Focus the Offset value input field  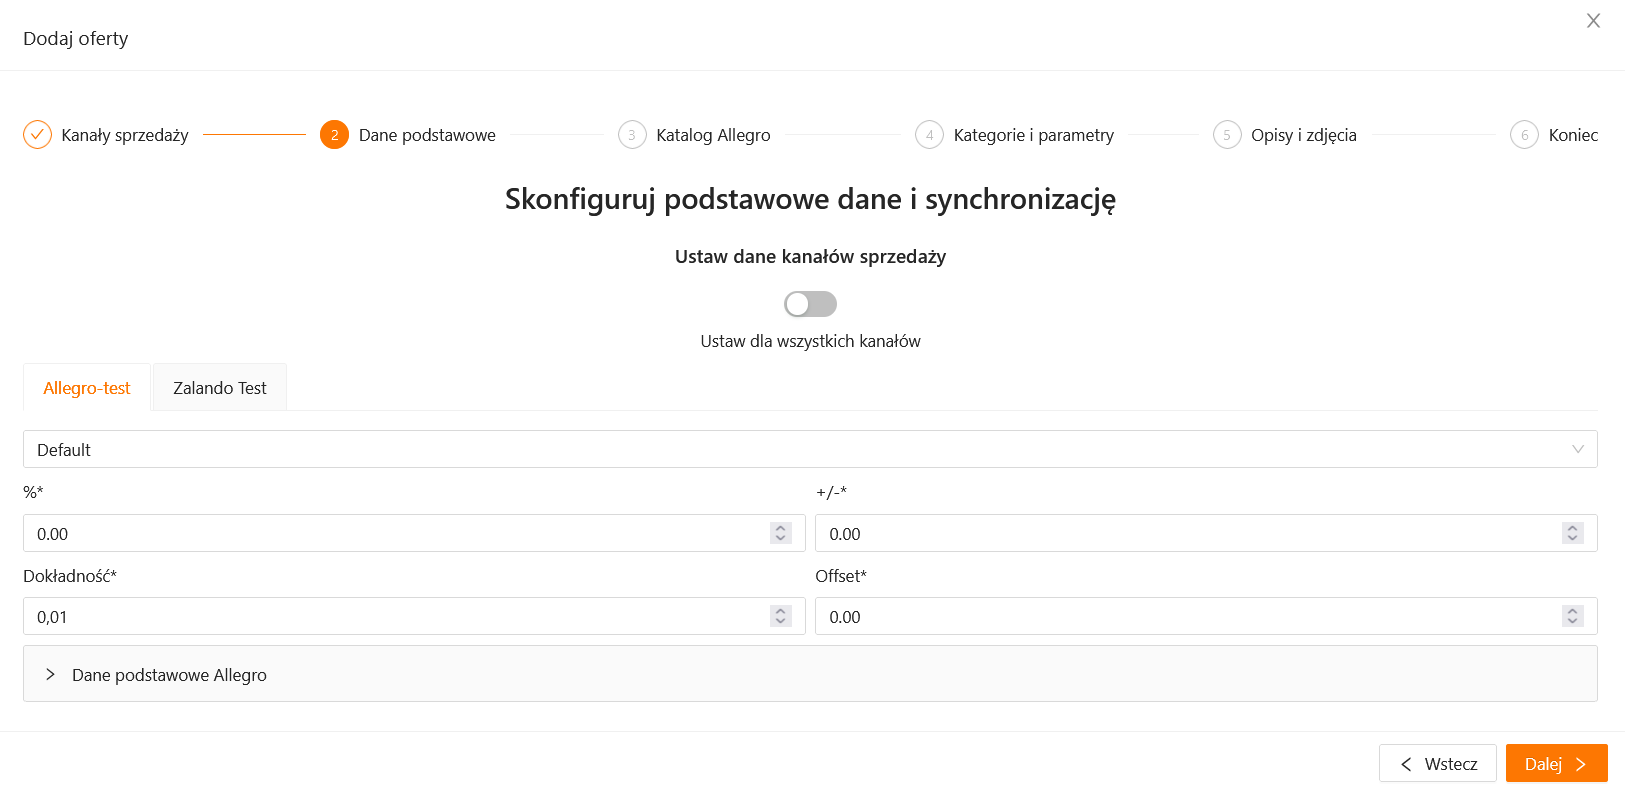pos(1185,617)
